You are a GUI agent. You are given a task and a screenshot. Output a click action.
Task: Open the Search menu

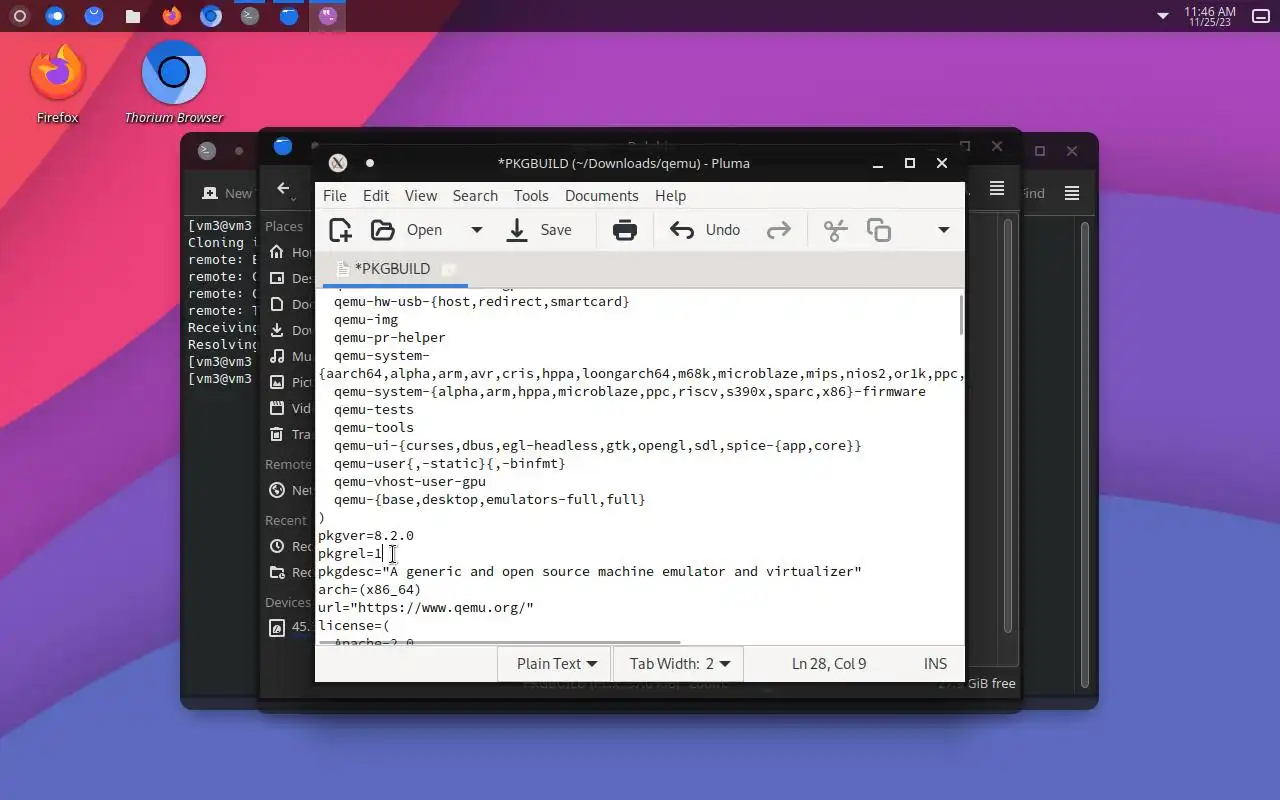tap(475, 195)
